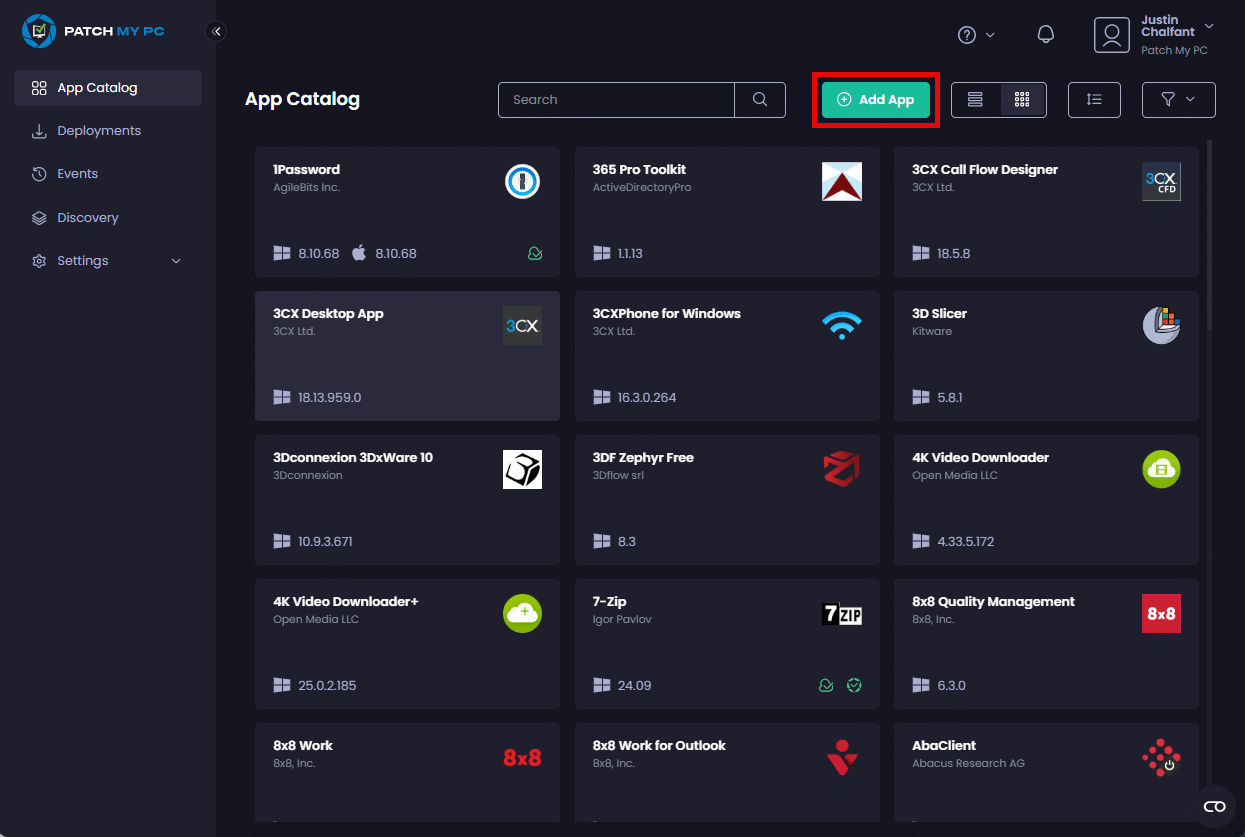This screenshot has width=1245, height=837.
Task: Click the sort order icon button
Action: (x=1094, y=100)
